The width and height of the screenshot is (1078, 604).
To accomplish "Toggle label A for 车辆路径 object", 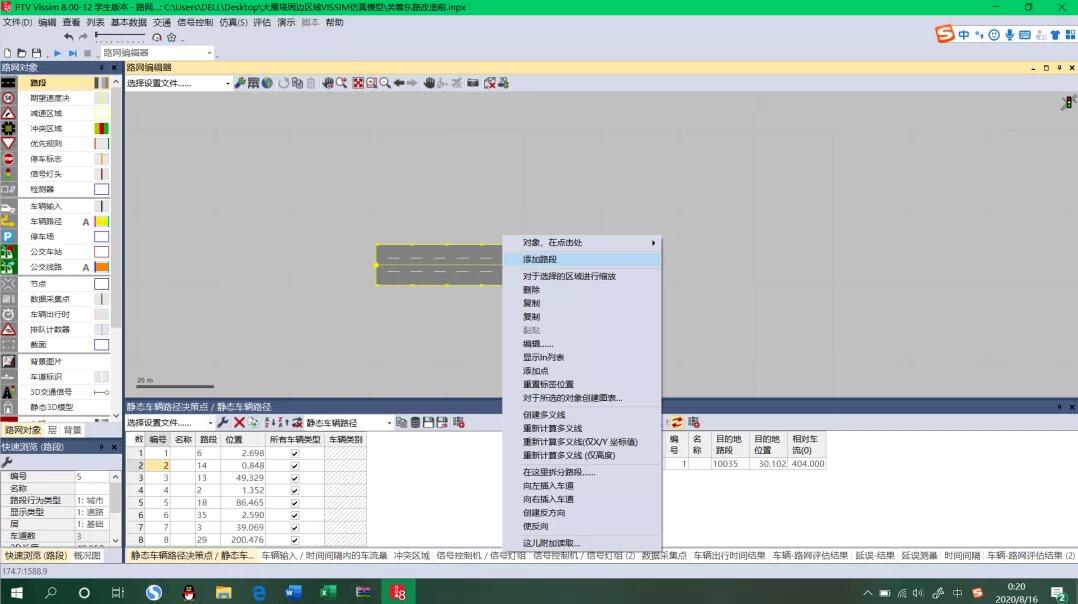I will (x=86, y=221).
